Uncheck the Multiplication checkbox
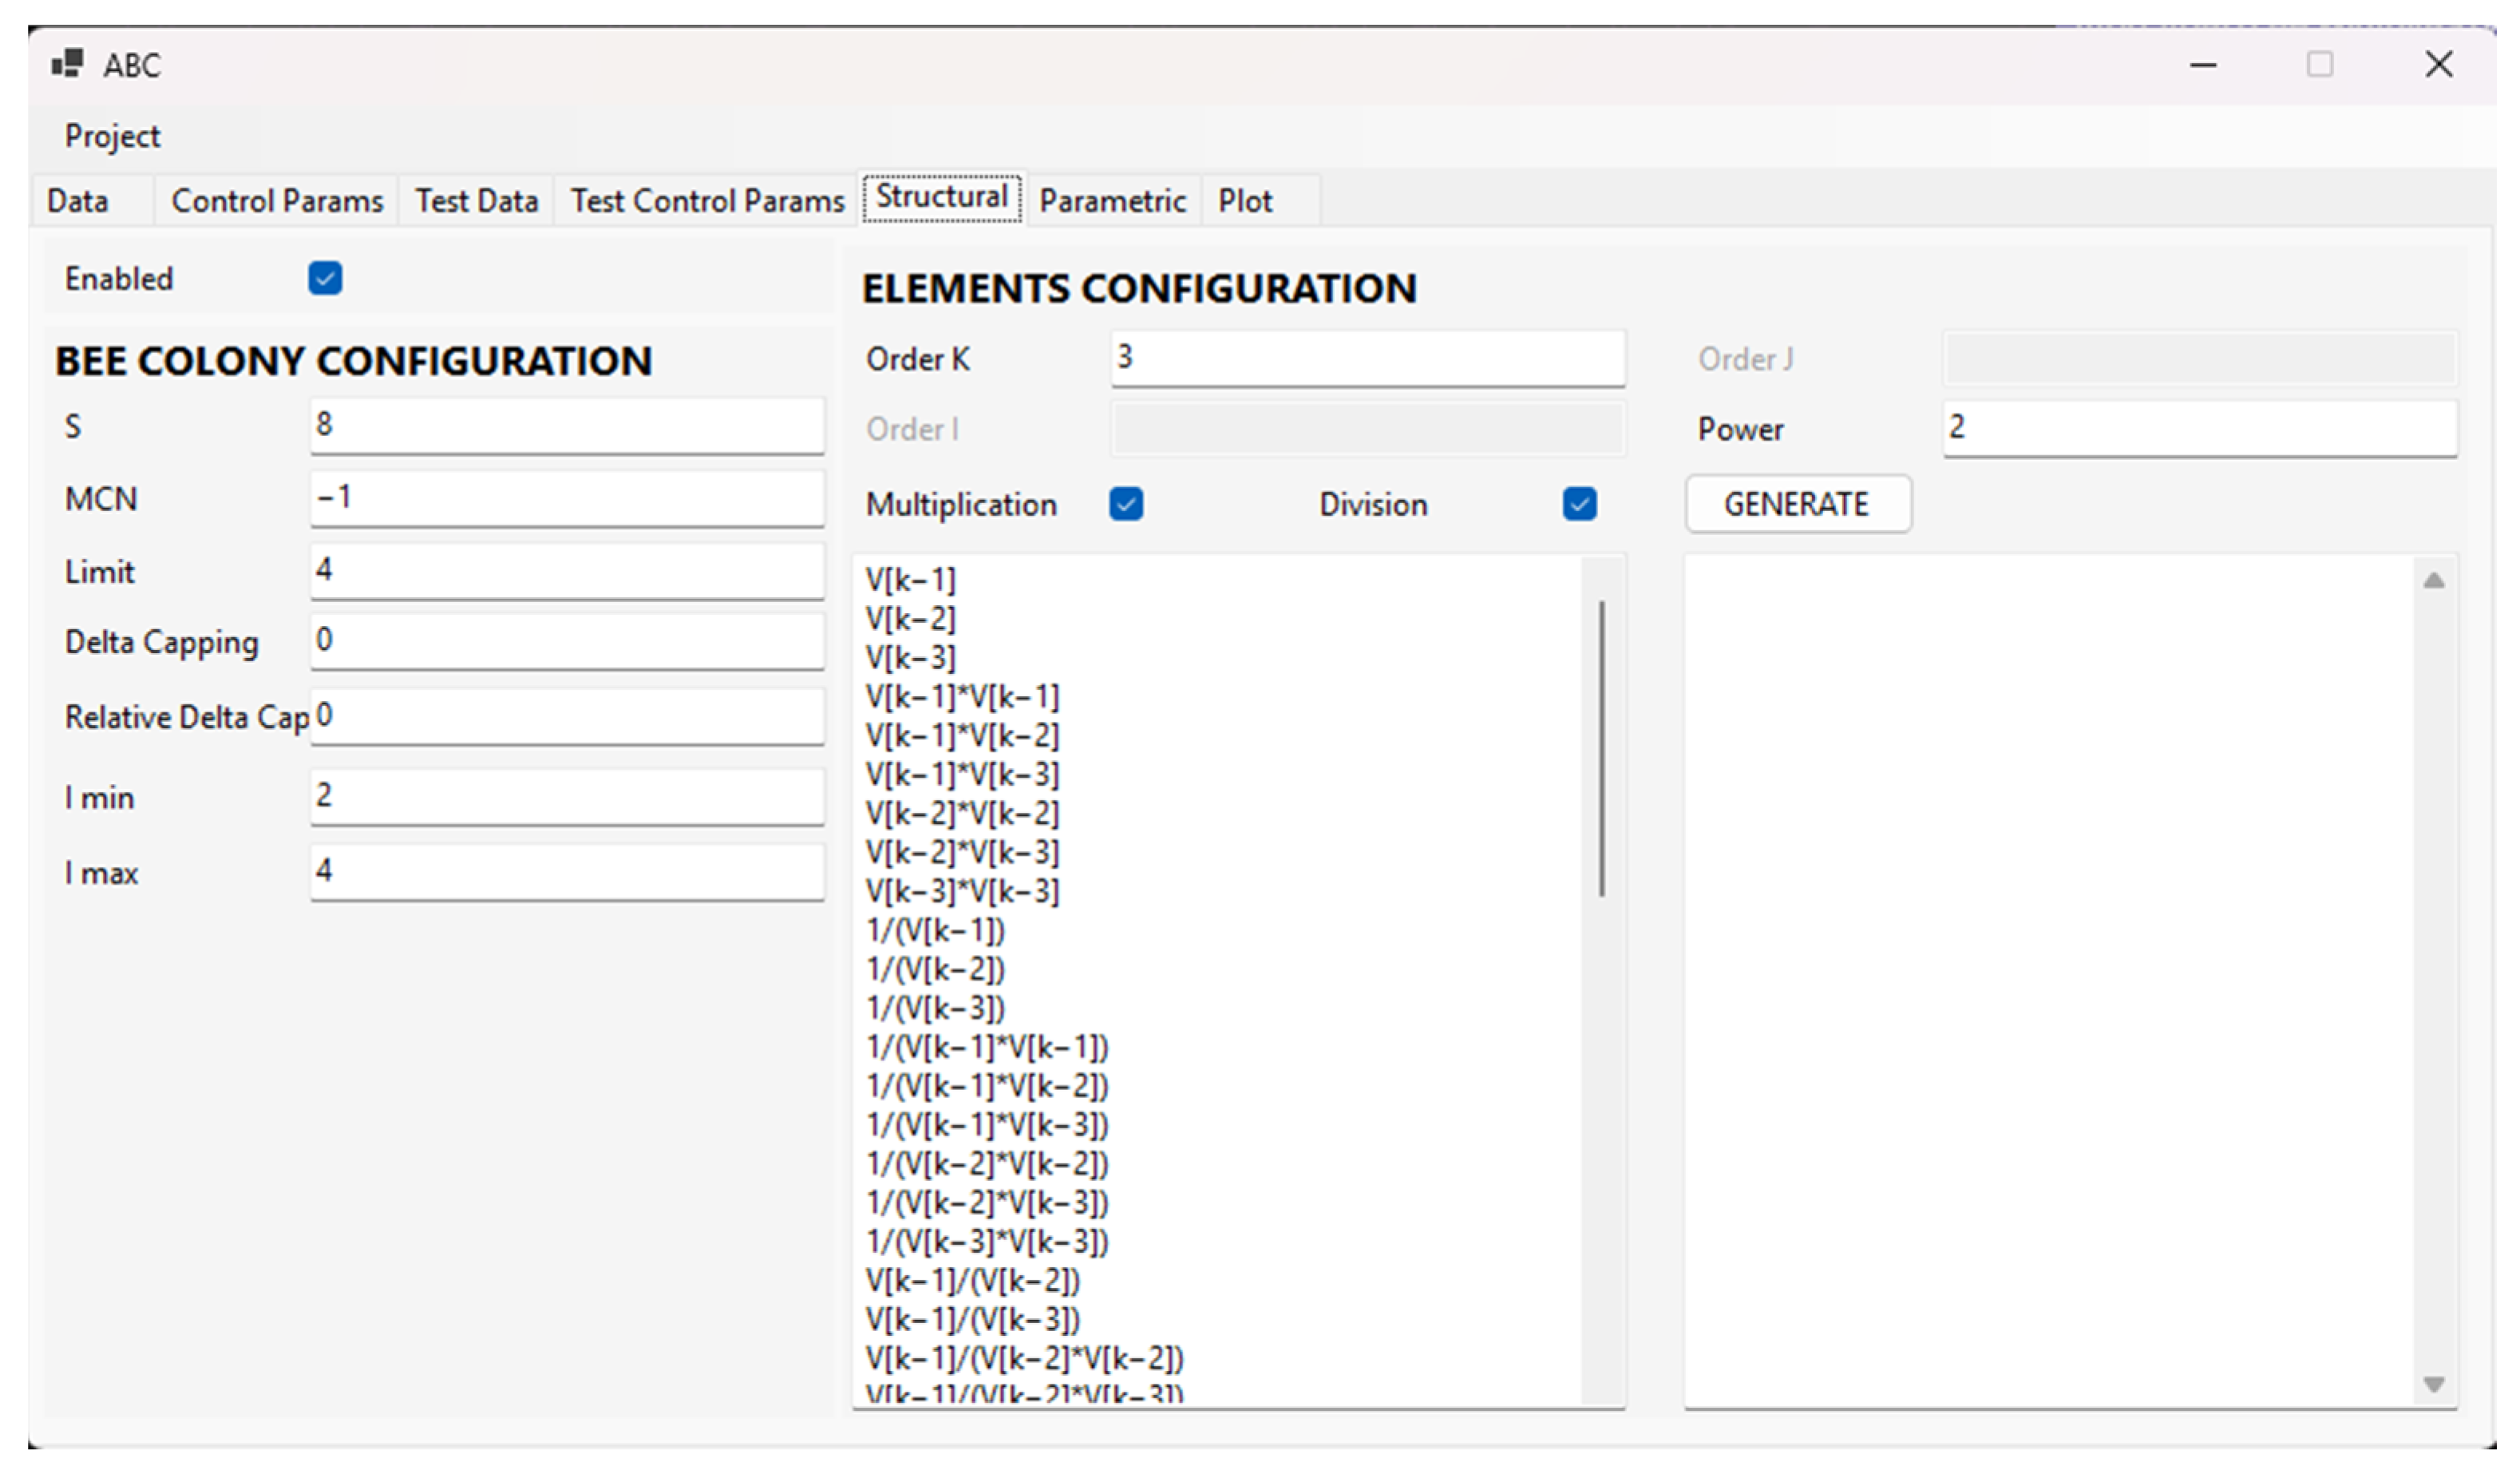Viewport: 2520px width, 1478px height. point(1126,504)
